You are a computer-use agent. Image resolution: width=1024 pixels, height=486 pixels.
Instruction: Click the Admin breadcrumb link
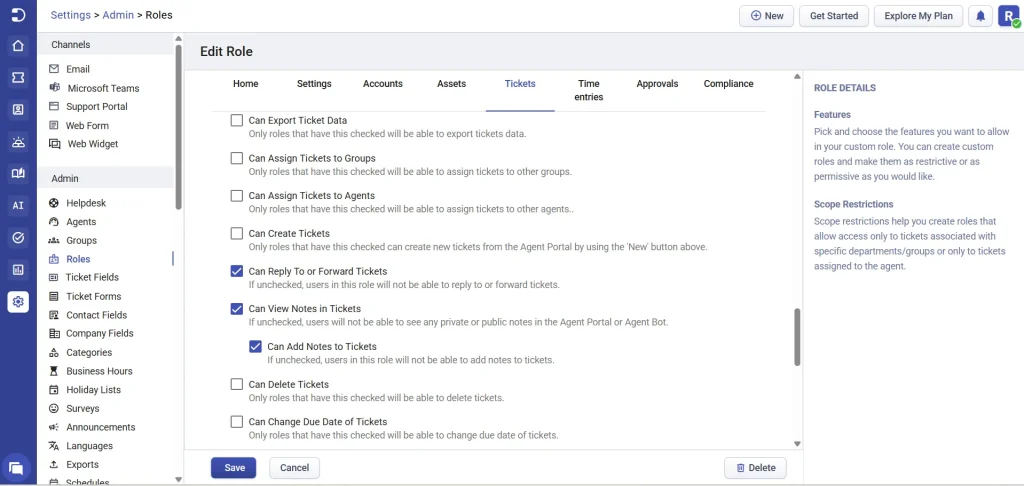(x=120, y=15)
